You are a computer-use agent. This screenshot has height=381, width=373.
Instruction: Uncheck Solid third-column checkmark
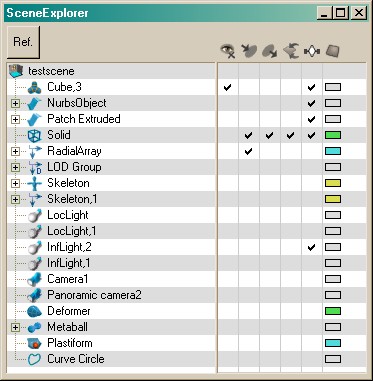coord(269,135)
